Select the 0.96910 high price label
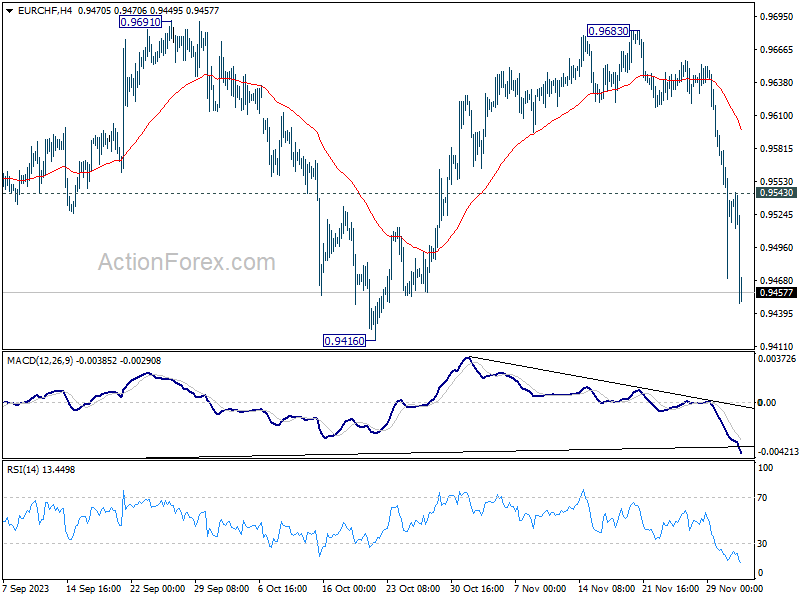 tap(140, 22)
